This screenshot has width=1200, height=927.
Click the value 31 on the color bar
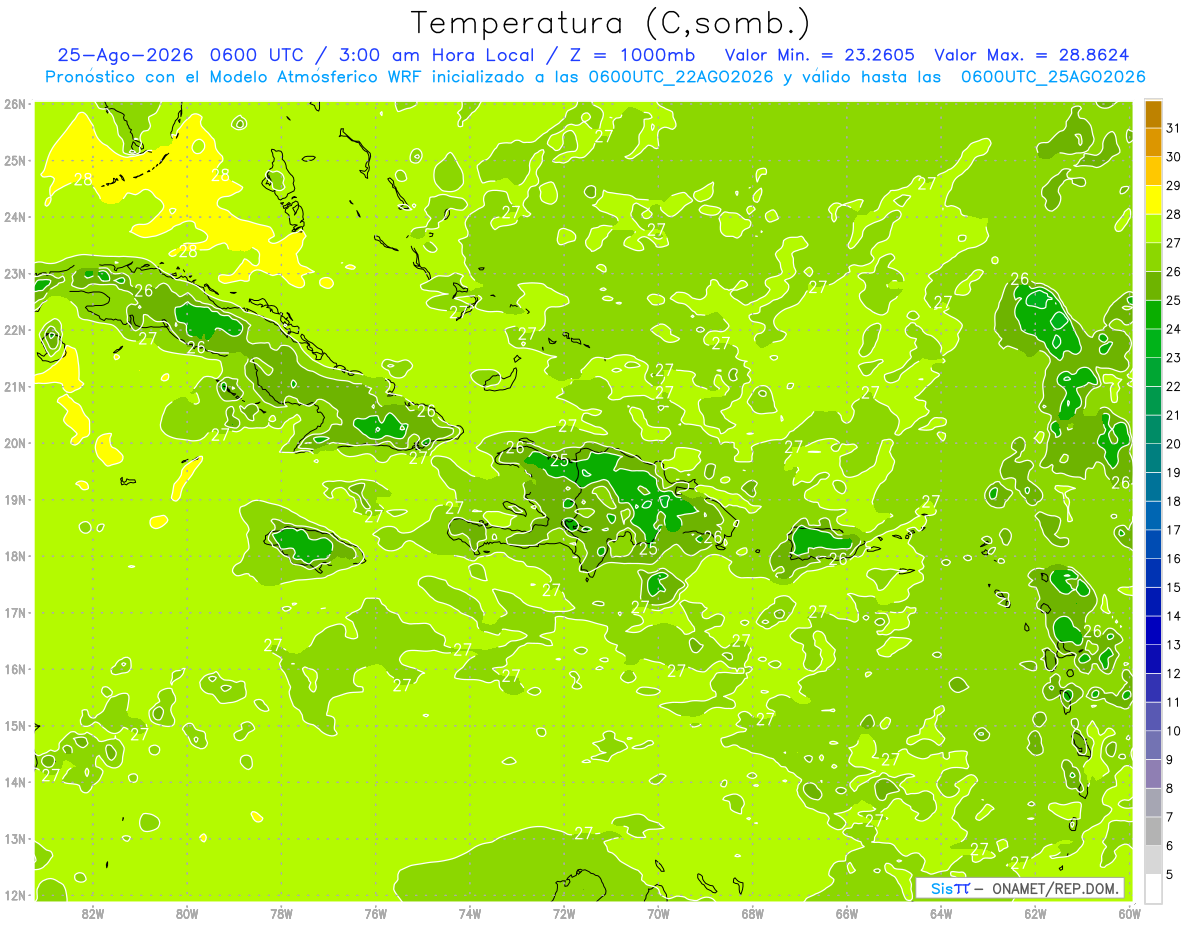pos(1174,128)
